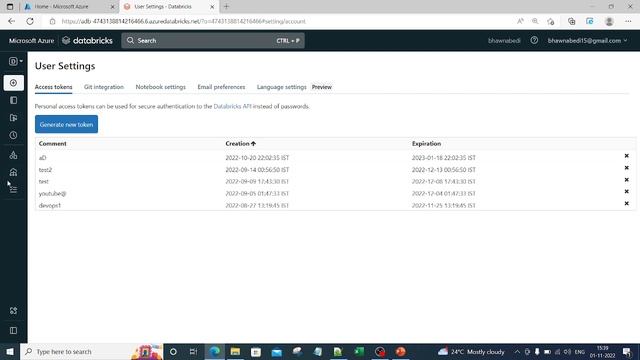The width and height of the screenshot is (640, 360).
Task: Open the browser profile avatar
Action: (609, 21)
